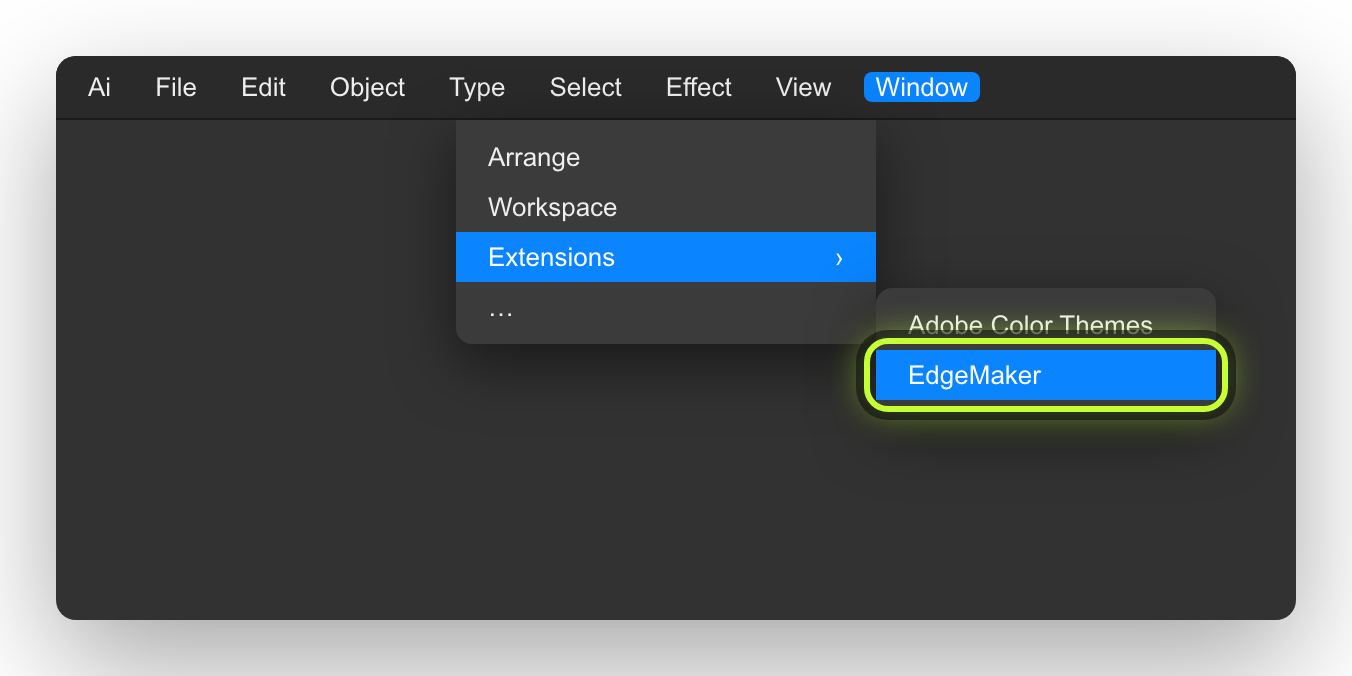The width and height of the screenshot is (1352, 676).
Task: Expand the Extensions submenu arrow
Action: pyautogui.click(x=839, y=258)
